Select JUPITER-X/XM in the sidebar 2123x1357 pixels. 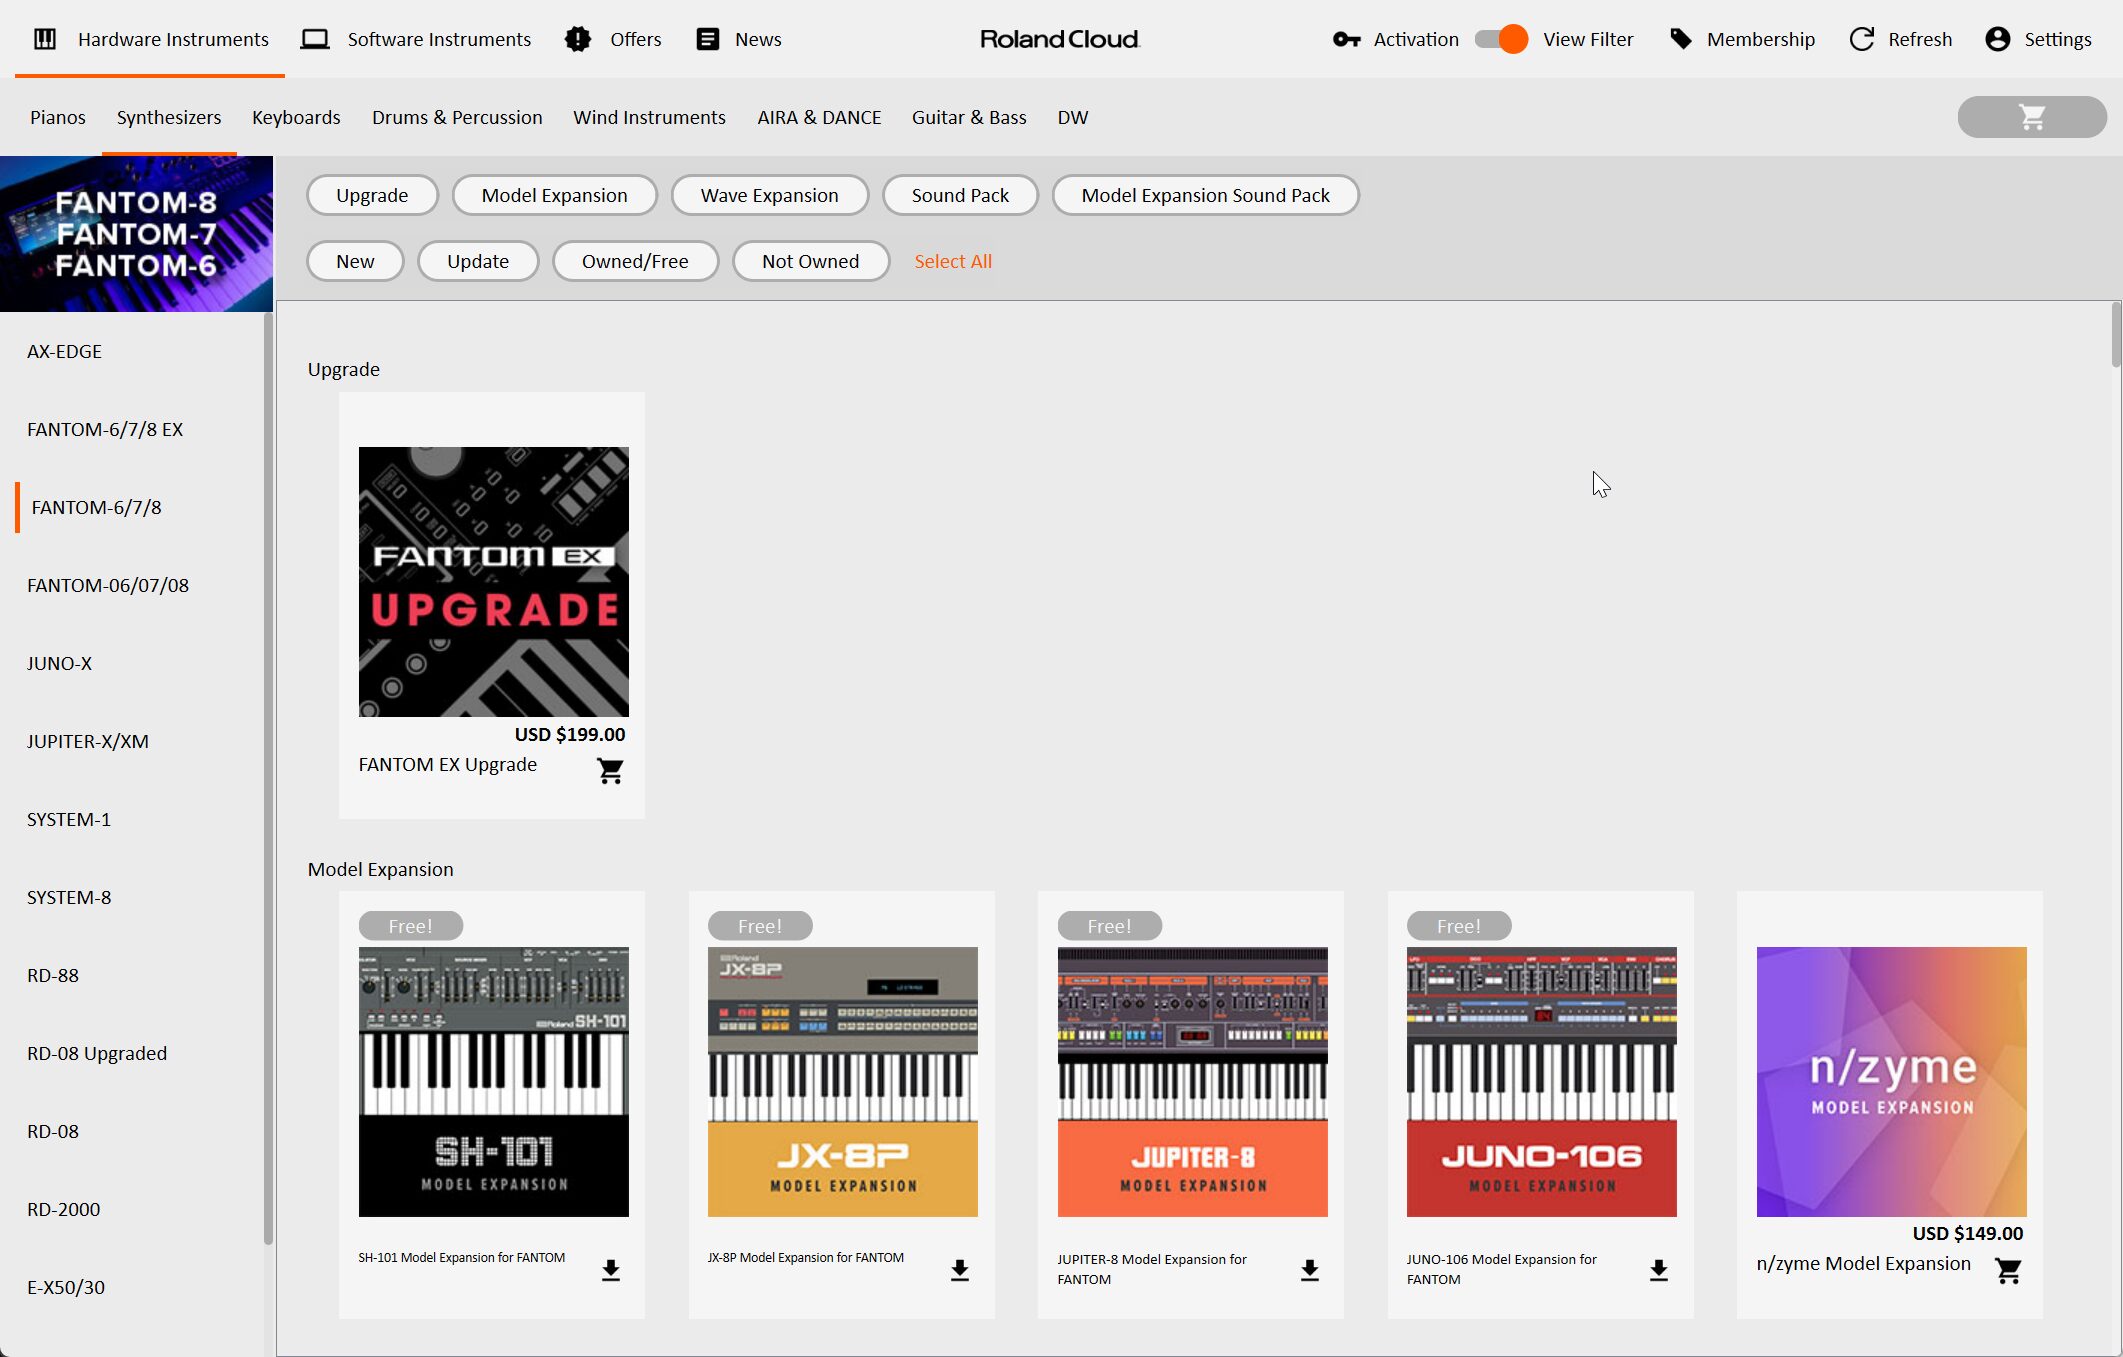88,741
